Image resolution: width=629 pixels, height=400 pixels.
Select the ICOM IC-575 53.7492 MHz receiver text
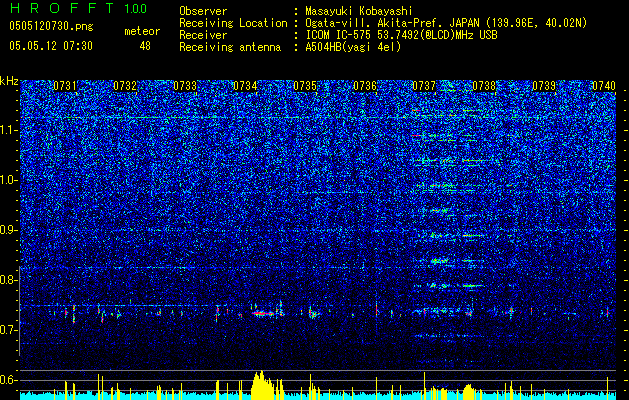[x=401, y=35]
